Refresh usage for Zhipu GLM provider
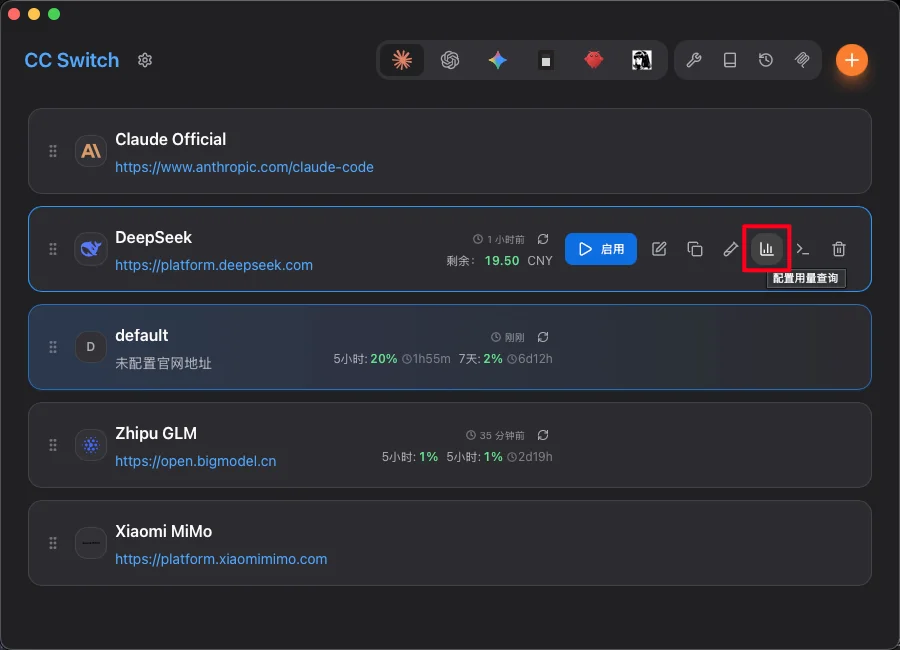900x650 pixels. (543, 435)
